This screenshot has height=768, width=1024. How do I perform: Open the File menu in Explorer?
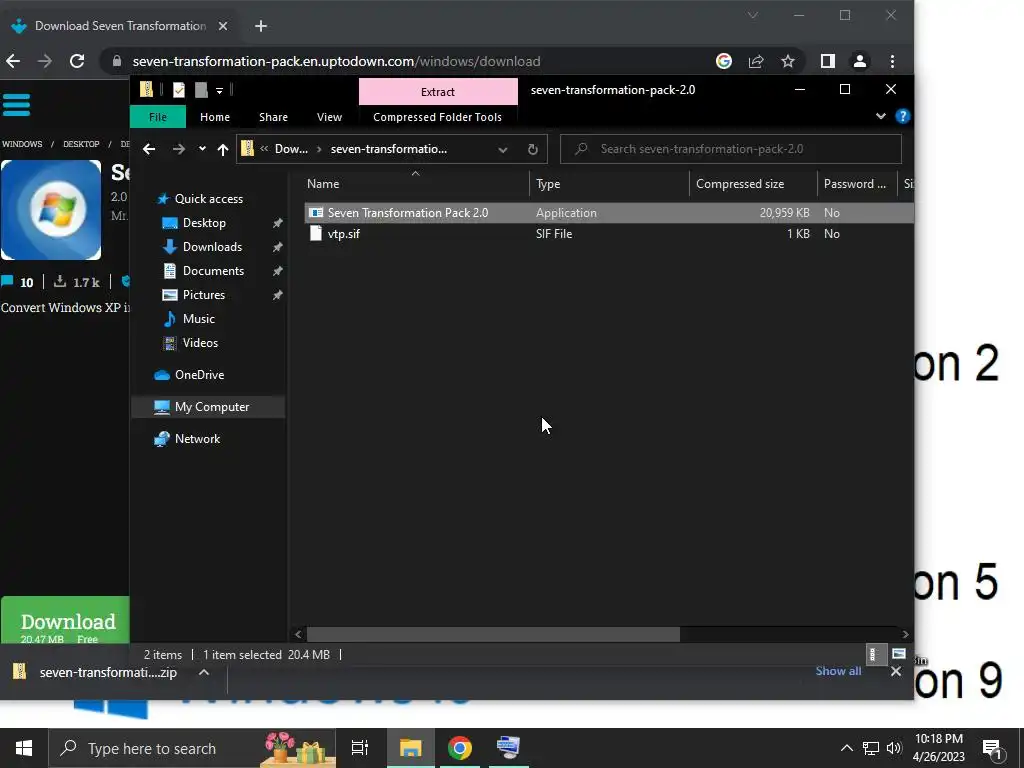pyautogui.click(x=158, y=117)
